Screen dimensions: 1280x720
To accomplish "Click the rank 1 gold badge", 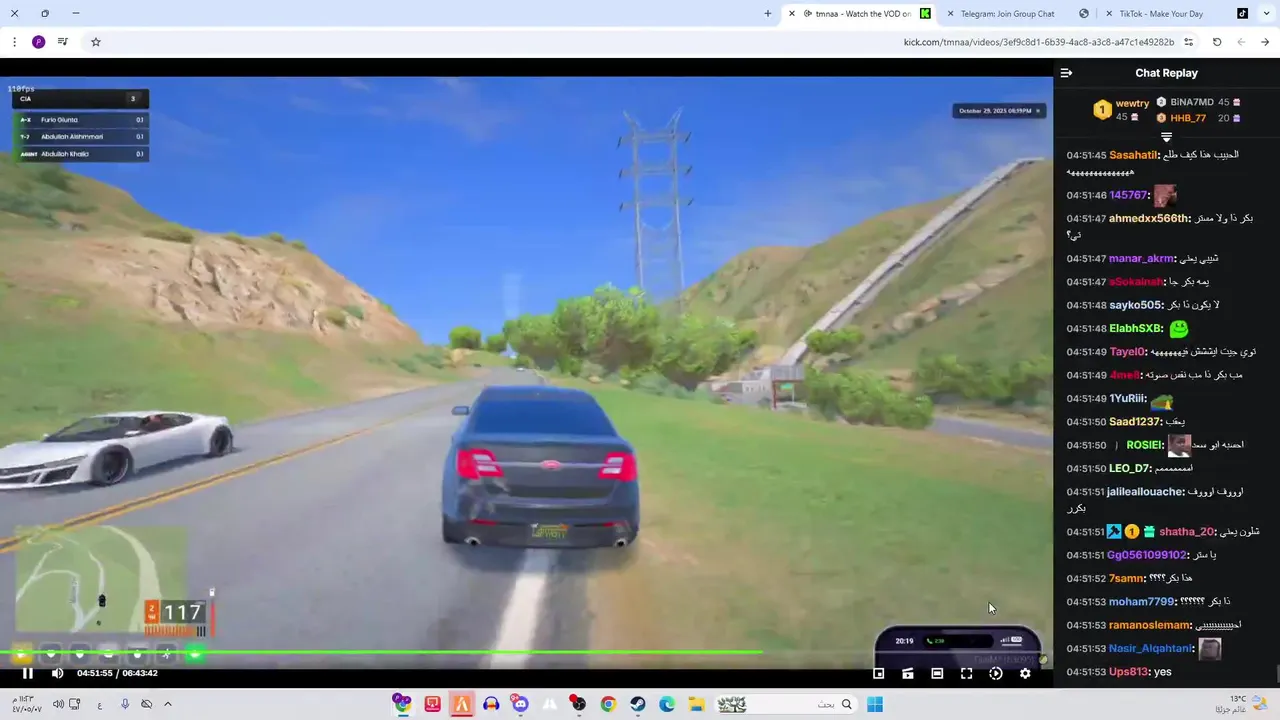I will click(1102, 110).
